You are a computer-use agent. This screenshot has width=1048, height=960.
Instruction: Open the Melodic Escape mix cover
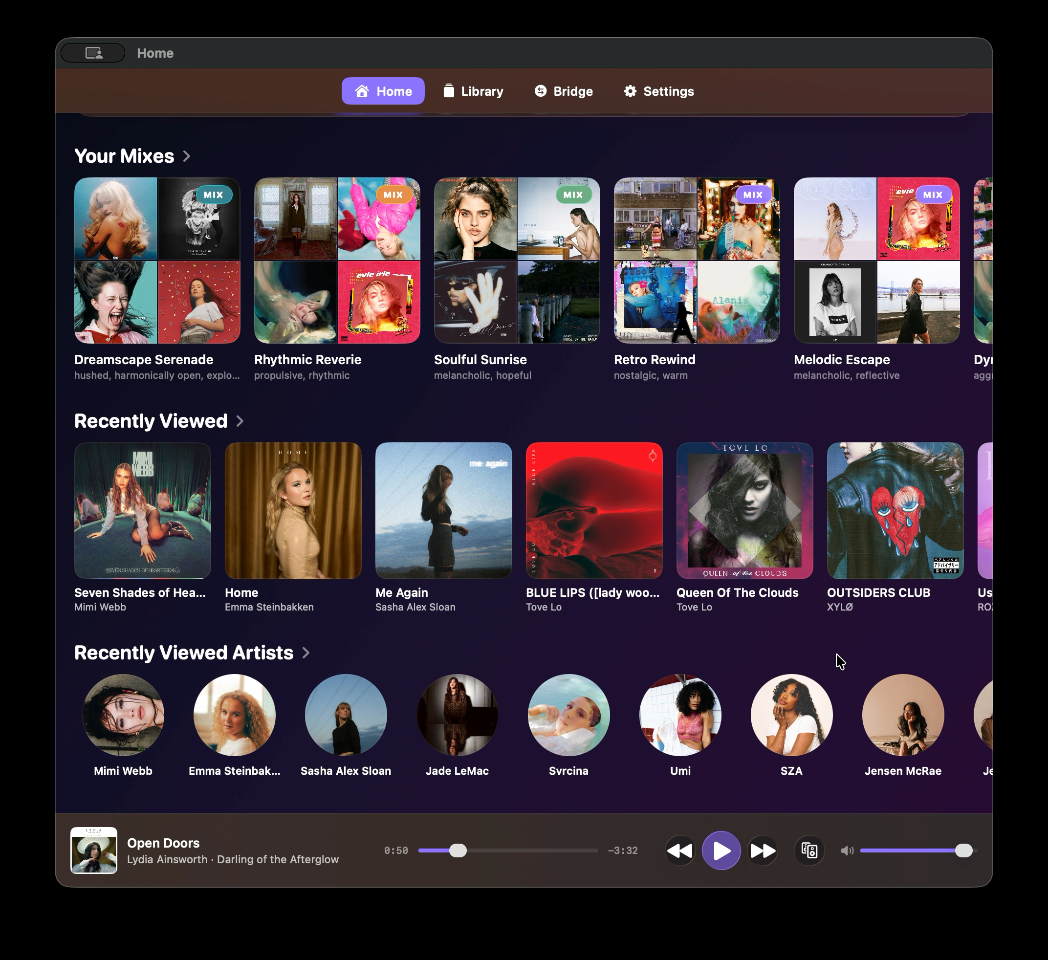click(877, 260)
